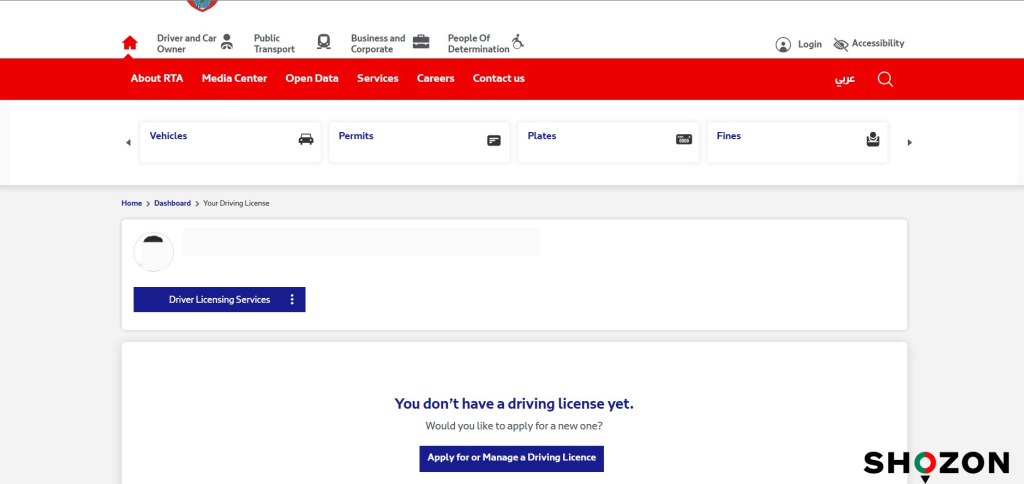Select the Plates service card
This screenshot has height=484, width=1024.
click(x=608, y=142)
